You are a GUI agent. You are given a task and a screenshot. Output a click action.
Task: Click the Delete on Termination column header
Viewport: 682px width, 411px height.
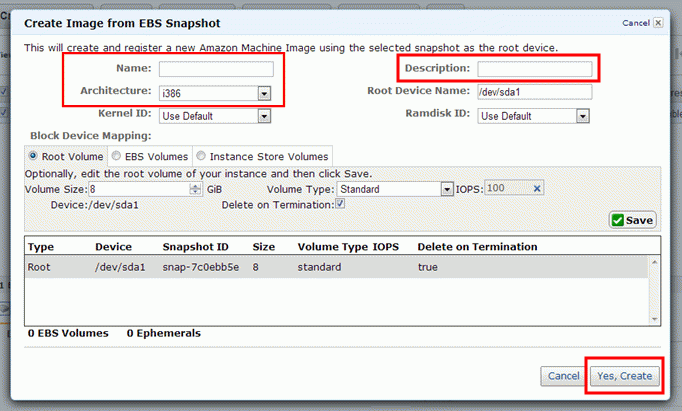[477, 247]
